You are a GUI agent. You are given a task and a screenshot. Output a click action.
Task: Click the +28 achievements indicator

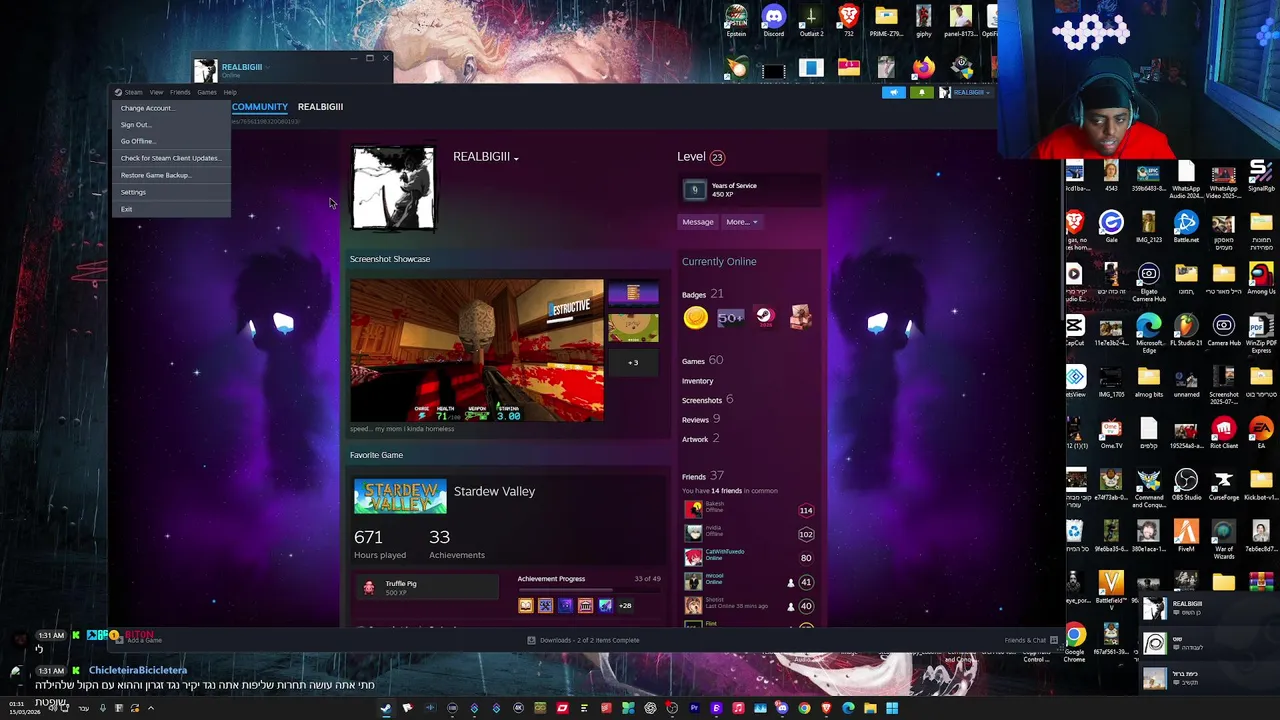click(x=625, y=606)
